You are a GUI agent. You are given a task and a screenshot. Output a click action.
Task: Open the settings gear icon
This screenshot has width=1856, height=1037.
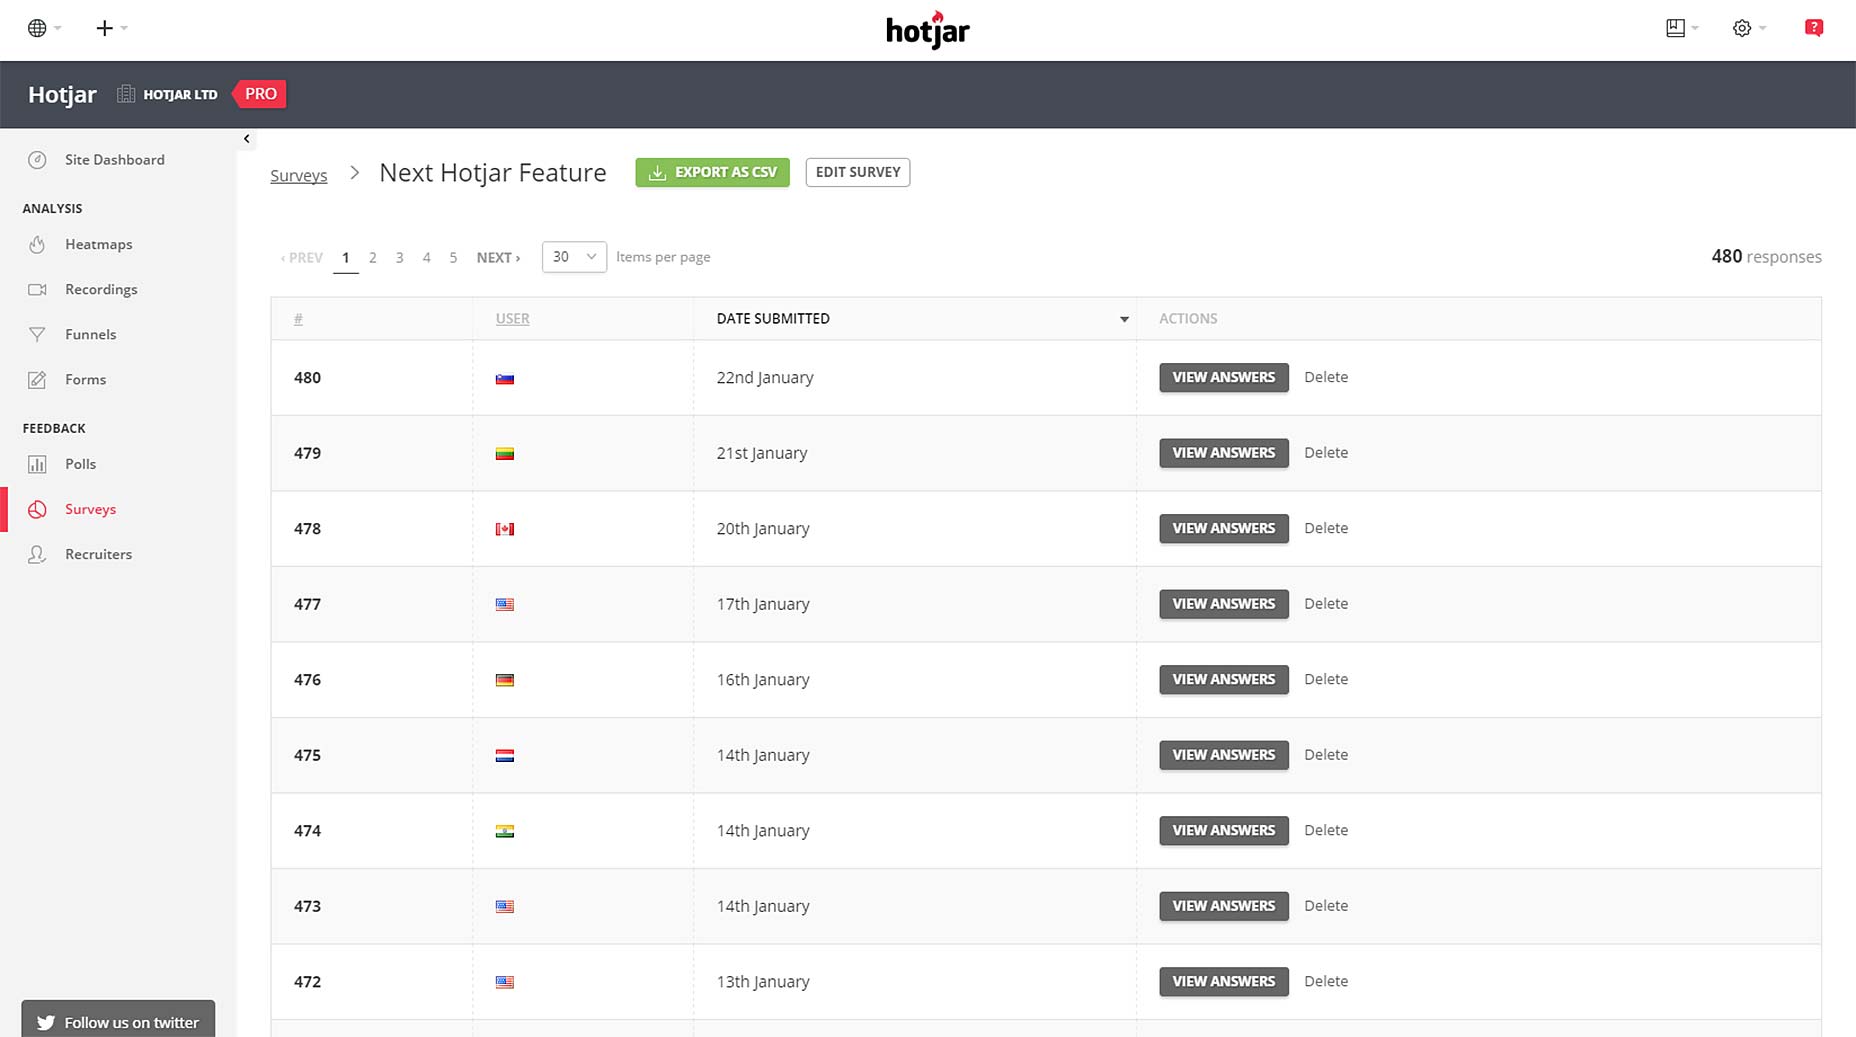1742,28
